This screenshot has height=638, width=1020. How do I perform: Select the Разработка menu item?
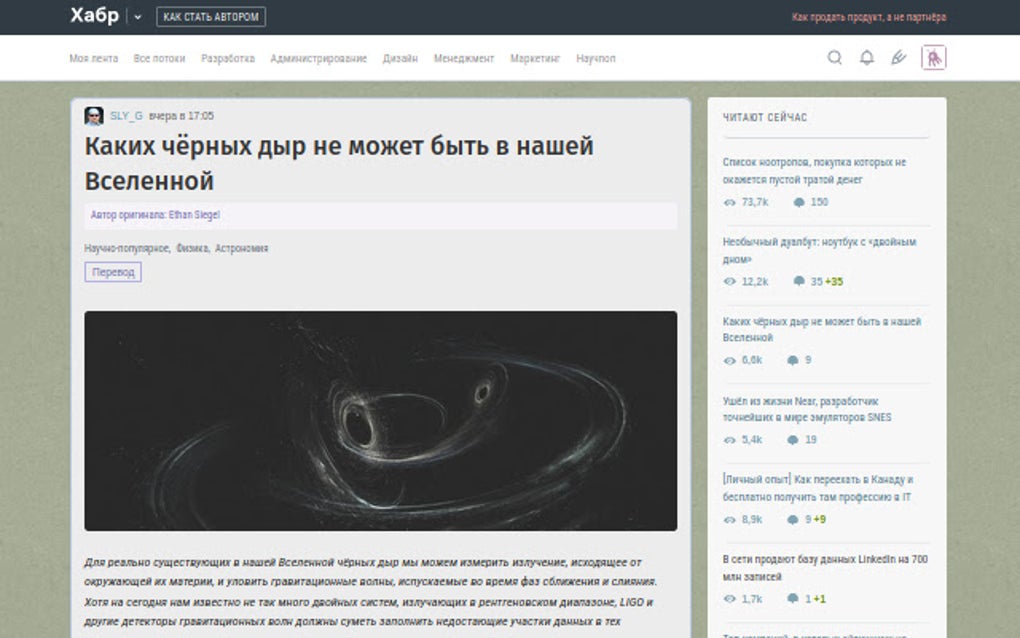(x=228, y=59)
